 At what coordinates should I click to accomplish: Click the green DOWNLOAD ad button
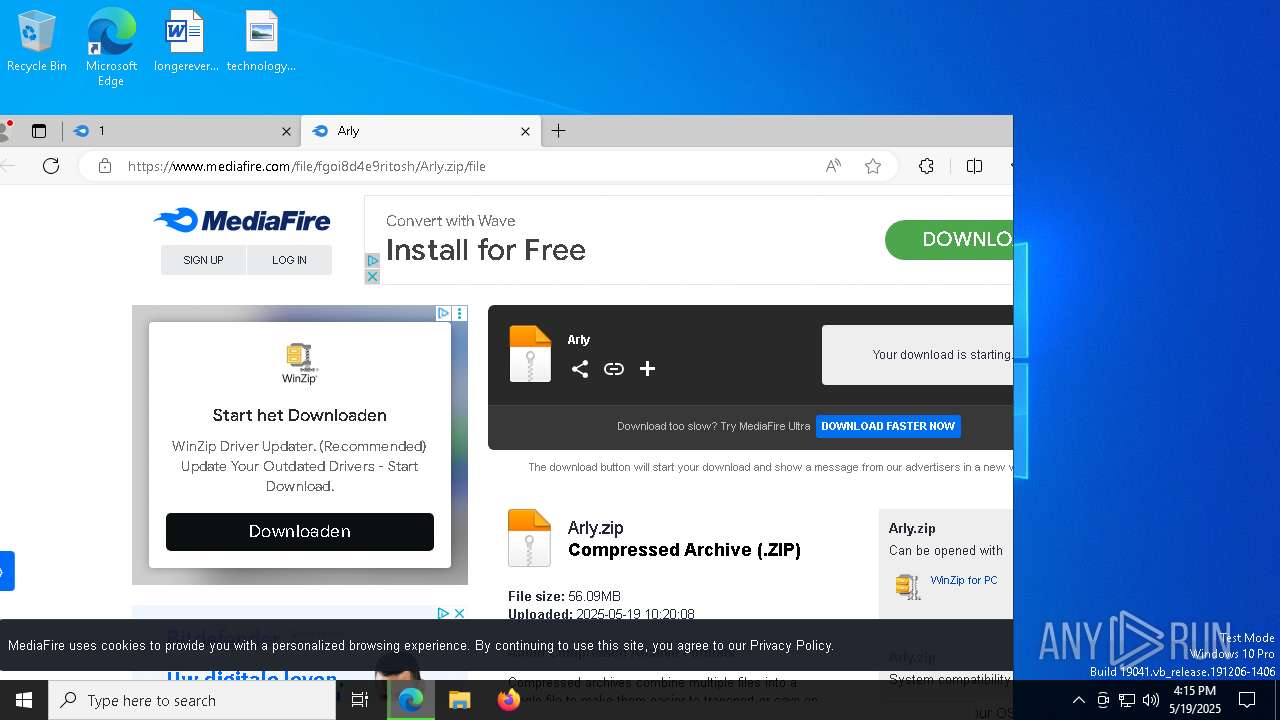(949, 240)
